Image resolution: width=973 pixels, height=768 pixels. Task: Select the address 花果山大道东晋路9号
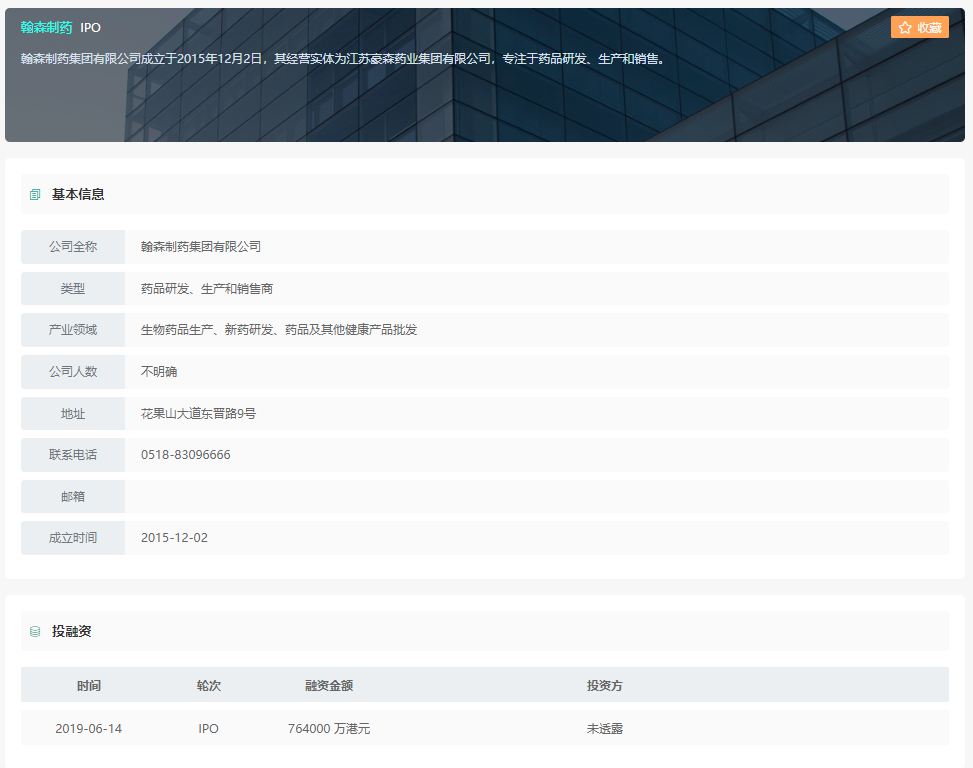click(x=198, y=414)
